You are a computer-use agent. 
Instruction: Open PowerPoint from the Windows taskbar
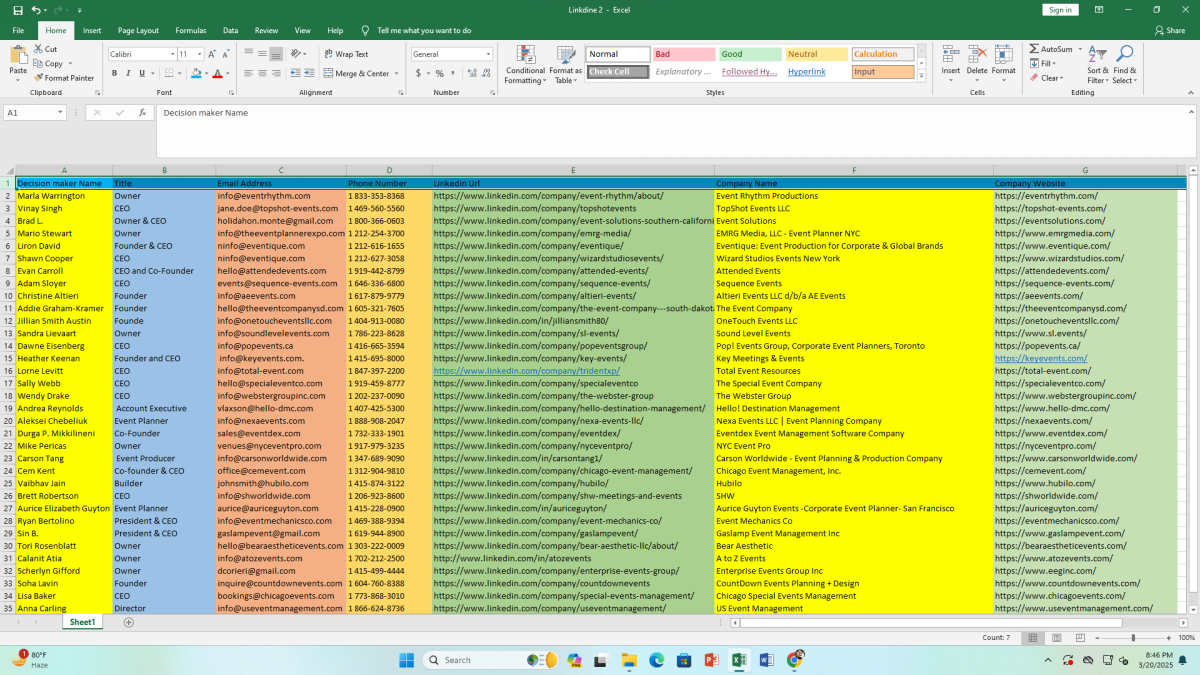[712, 660]
